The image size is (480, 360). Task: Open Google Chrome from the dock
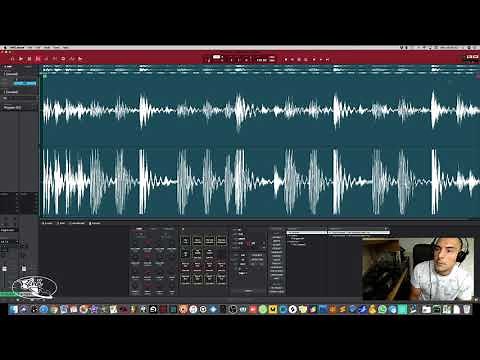pos(54,309)
